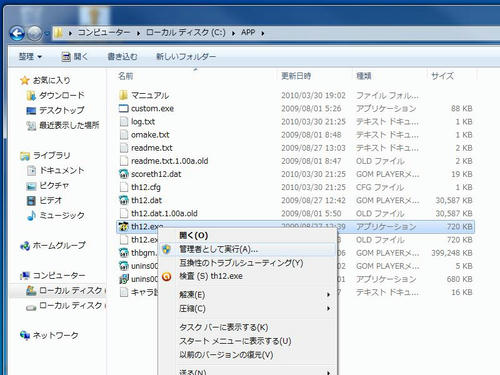Click the orange scan icon next to 検査 (S)
This screenshot has width=500, height=375.
pyautogui.click(x=167, y=276)
